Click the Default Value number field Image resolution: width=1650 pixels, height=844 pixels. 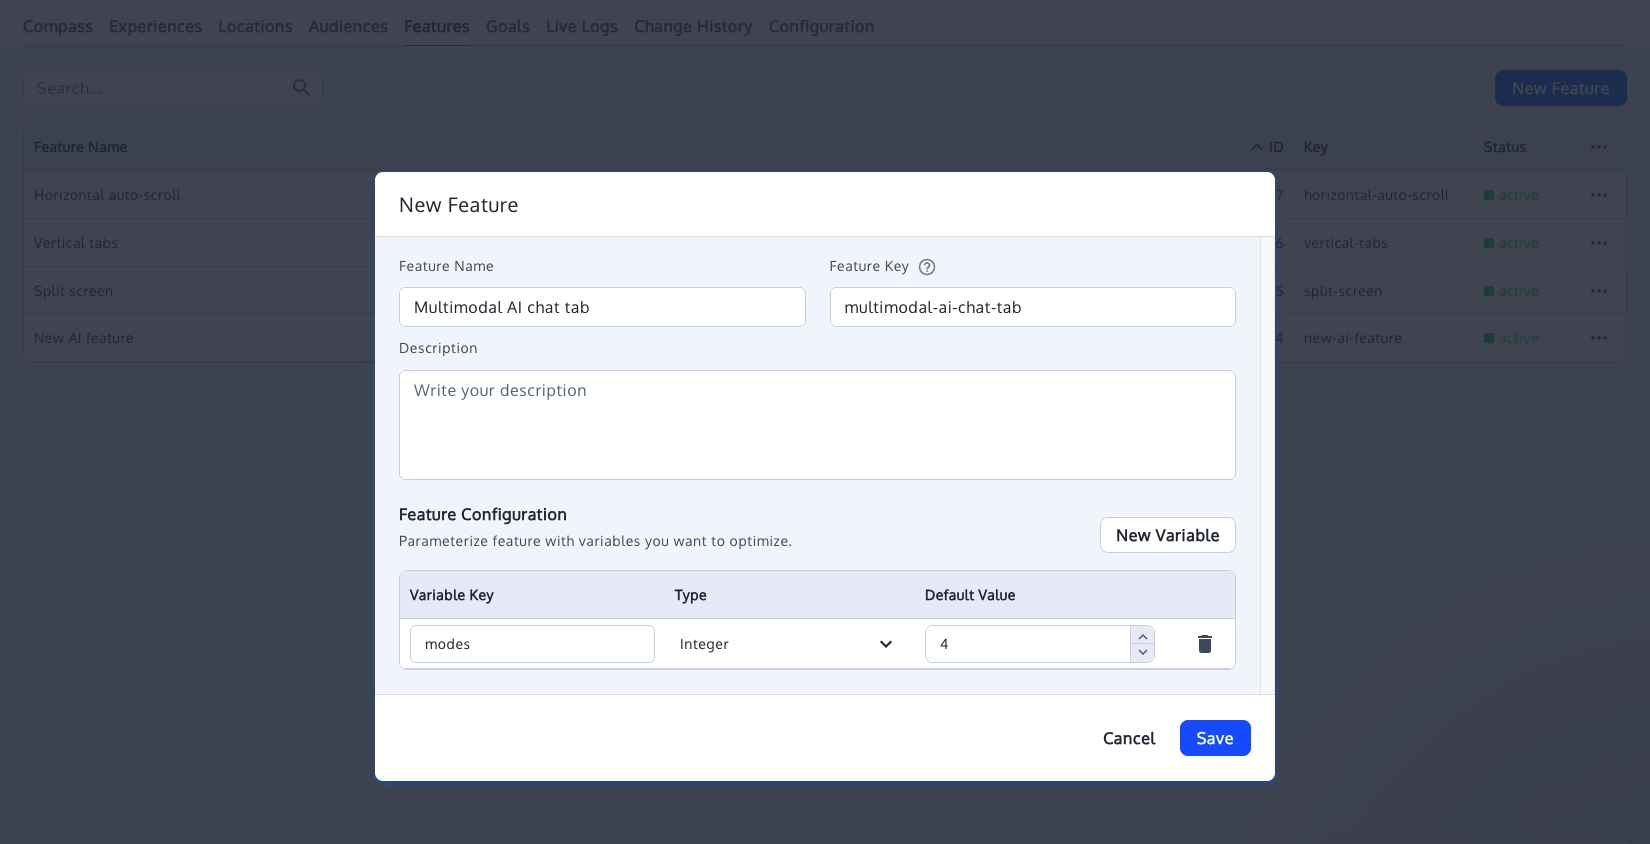[x=1028, y=644]
